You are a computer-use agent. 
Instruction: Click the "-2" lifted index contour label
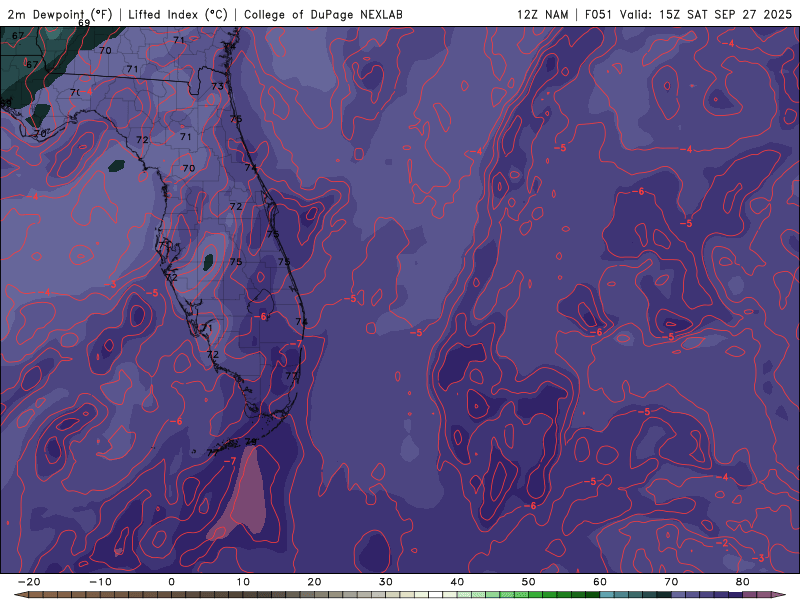tap(722, 543)
